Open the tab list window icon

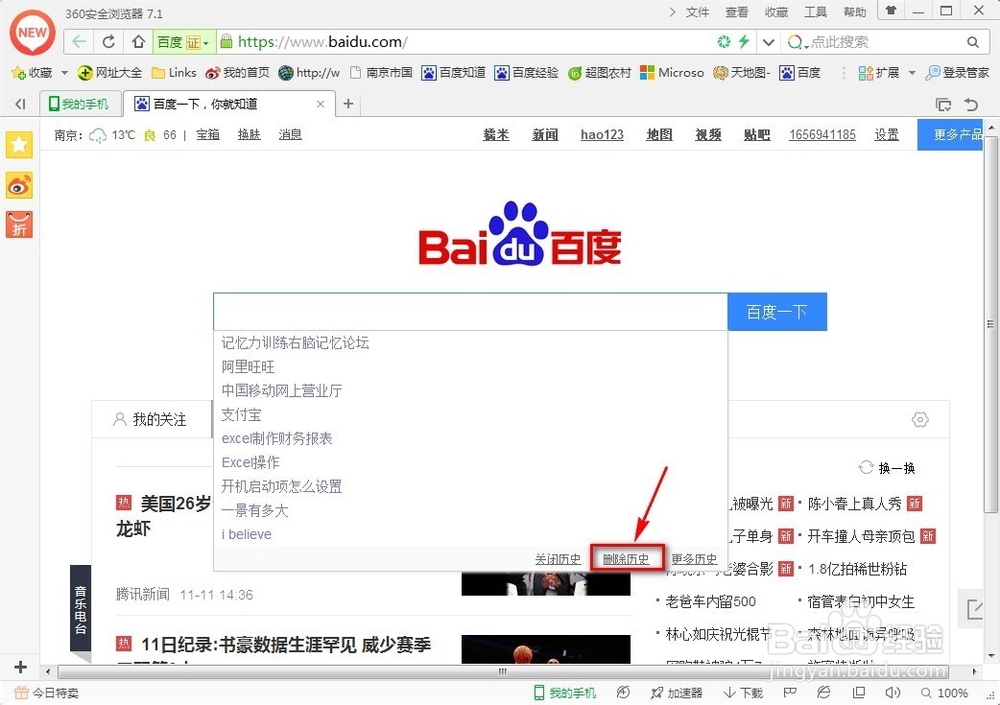pyautogui.click(x=943, y=104)
